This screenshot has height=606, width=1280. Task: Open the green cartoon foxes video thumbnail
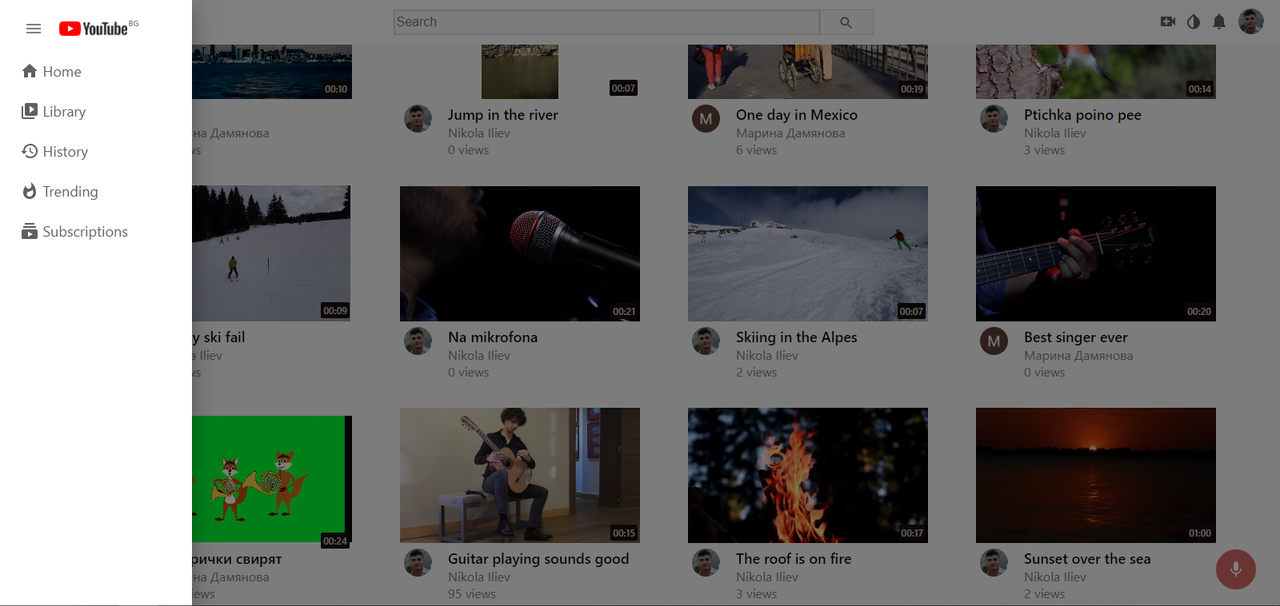(x=271, y=482)
